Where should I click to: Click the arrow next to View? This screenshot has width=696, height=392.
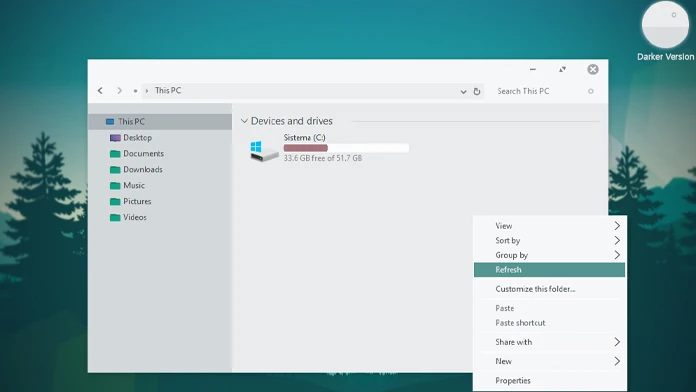617,226
